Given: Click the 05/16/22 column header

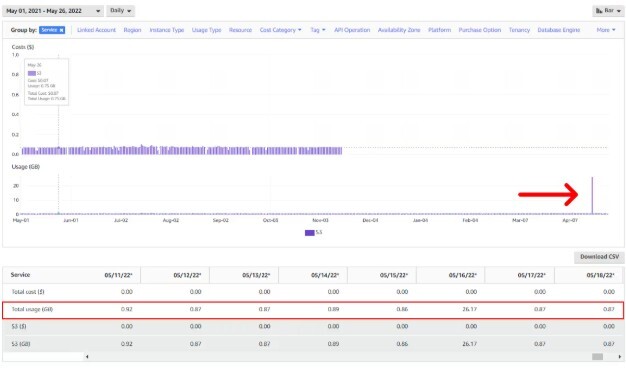Looking at the screenshot, I should click(463, 275).
